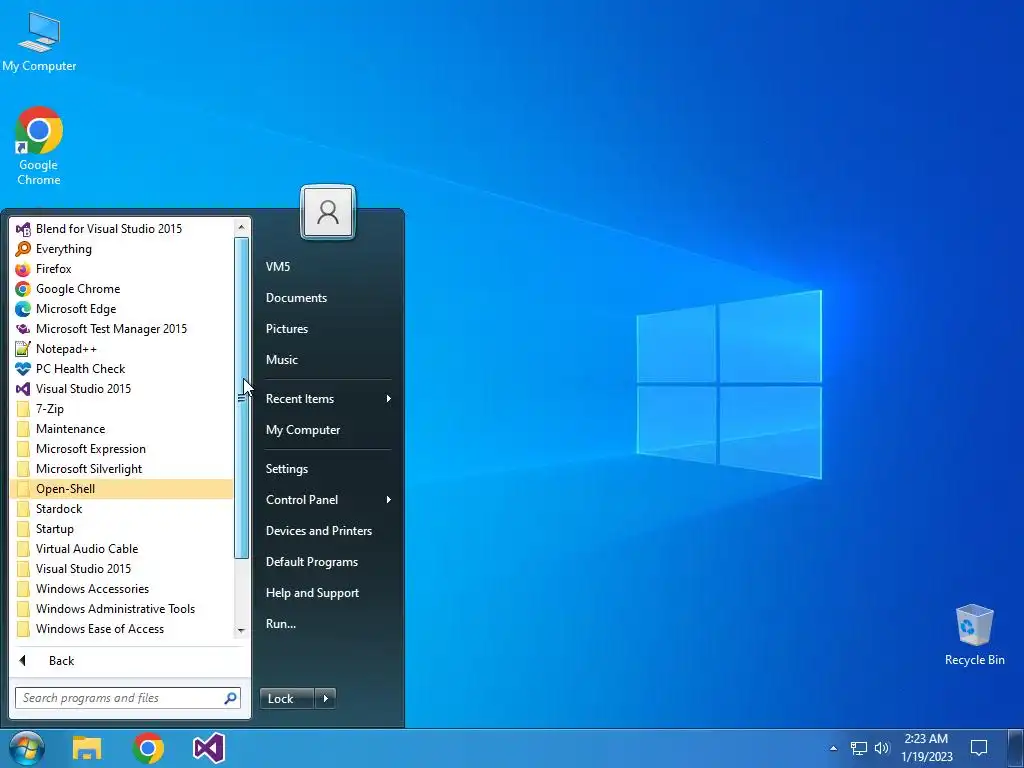
Task: Open Microsoft Edge from the menu
Action: 121,309
